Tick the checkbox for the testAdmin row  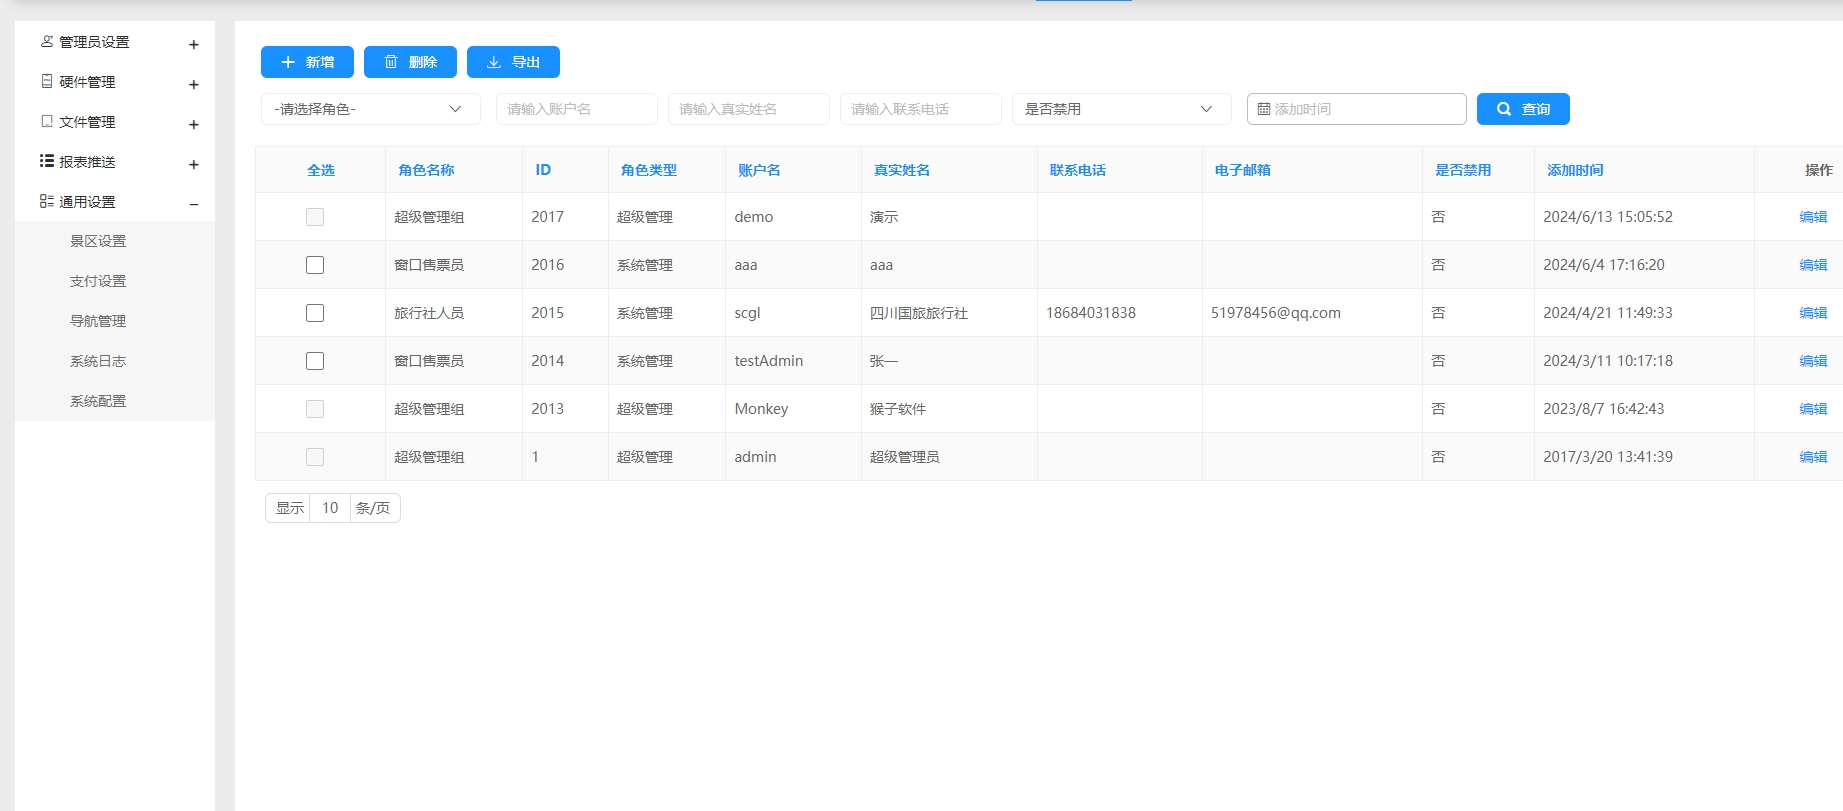coord(315,361)
